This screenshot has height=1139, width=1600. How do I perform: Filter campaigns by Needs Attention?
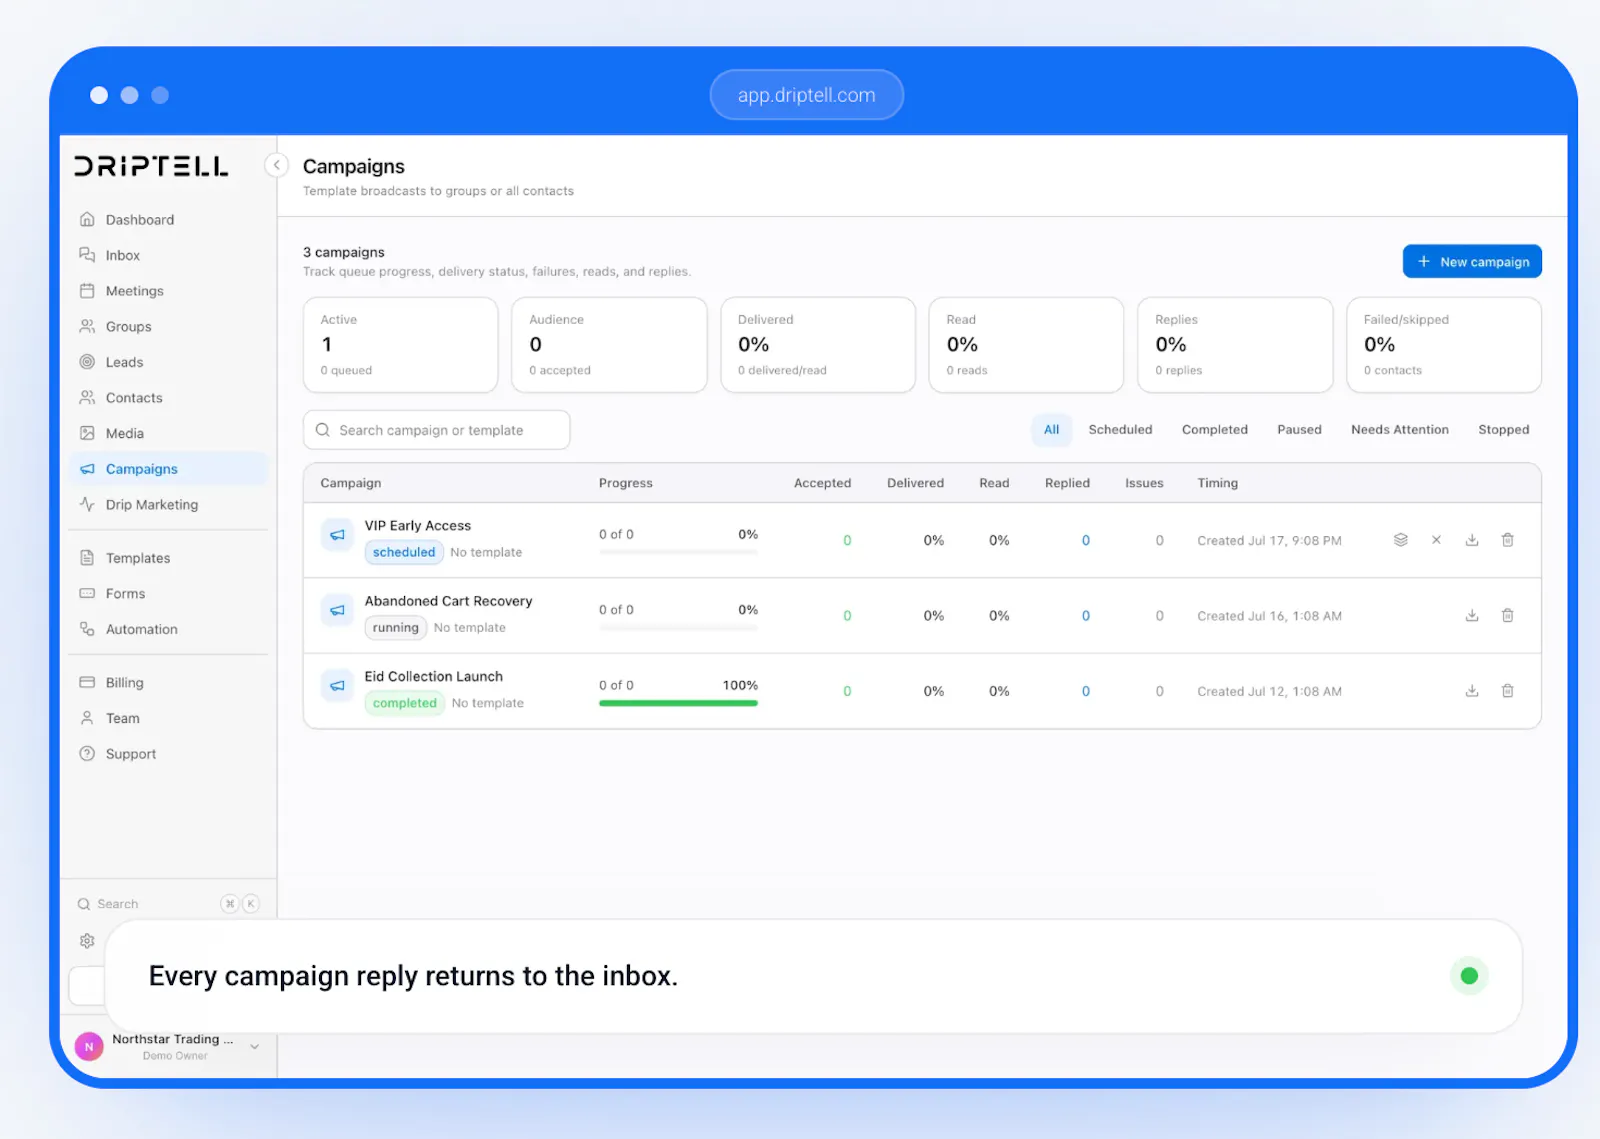pos(1399,430)
